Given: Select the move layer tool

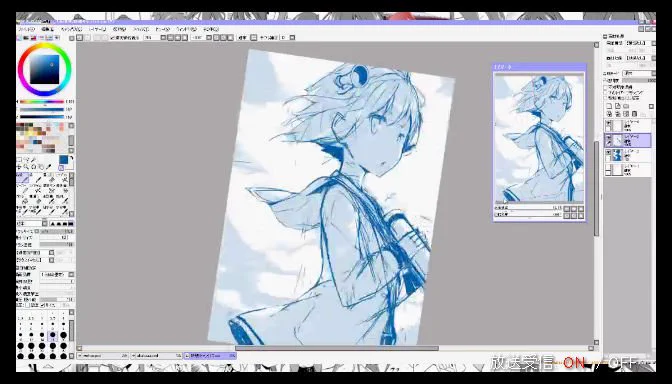Looking at the screenshot, I should 19,167.
